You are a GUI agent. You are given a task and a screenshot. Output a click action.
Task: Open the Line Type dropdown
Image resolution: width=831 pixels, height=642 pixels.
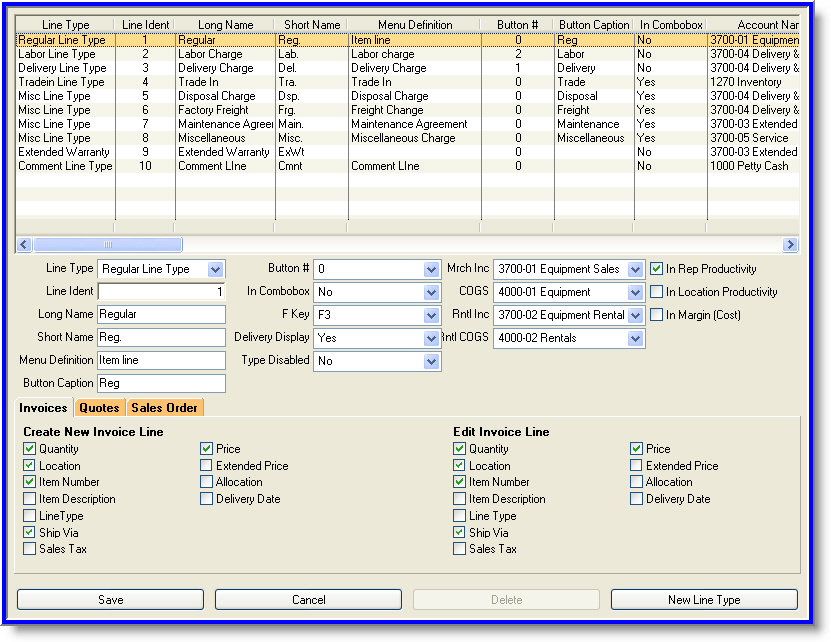click(x=215, y=269)
